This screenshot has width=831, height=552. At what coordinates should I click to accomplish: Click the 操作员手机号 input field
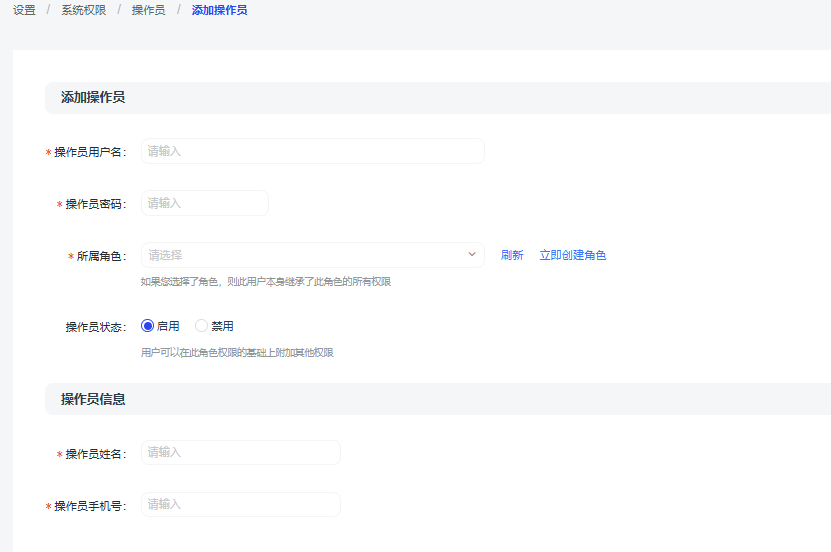point(240,504)
